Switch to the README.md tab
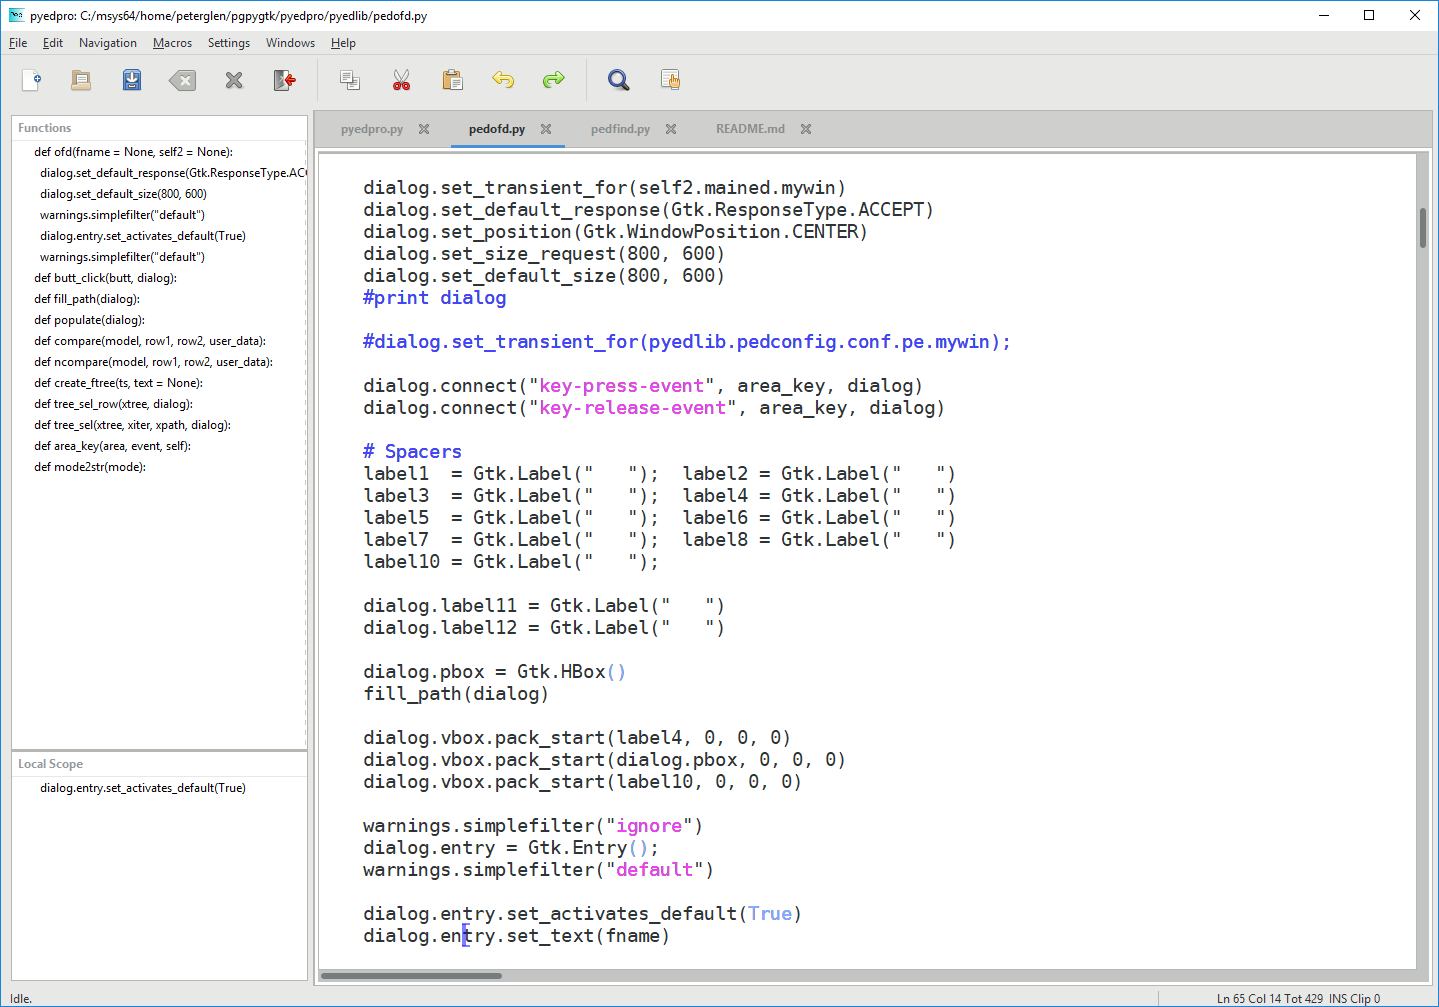The width and height of the screenshot is (1439, 1007). pyautogui.click(x=749, y=128)
